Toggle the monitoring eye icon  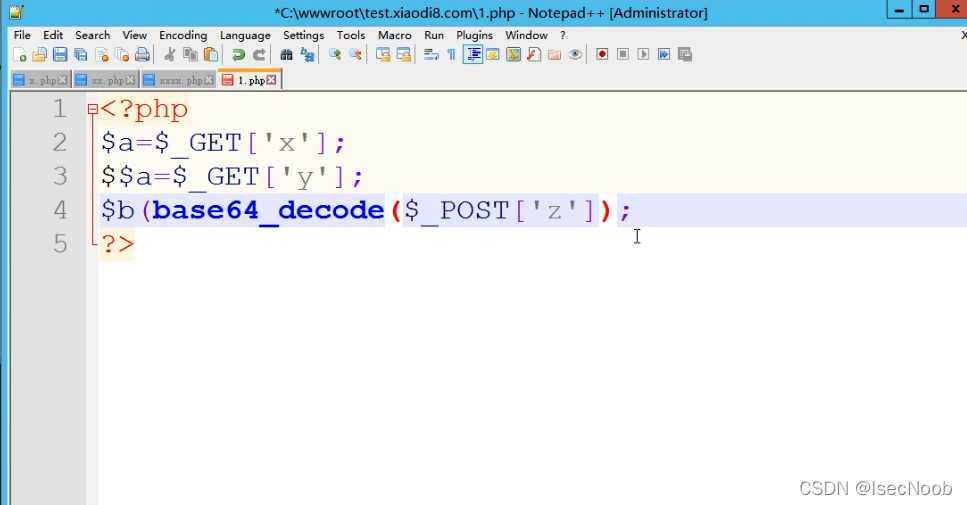tap(575, 55)
